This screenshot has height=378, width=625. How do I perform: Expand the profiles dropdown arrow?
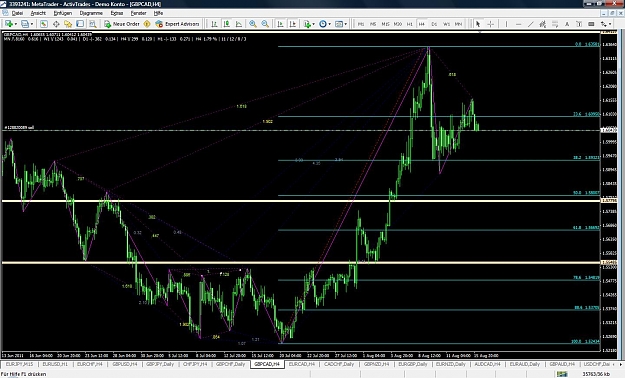pyautogui.click(x=32, y=24)
